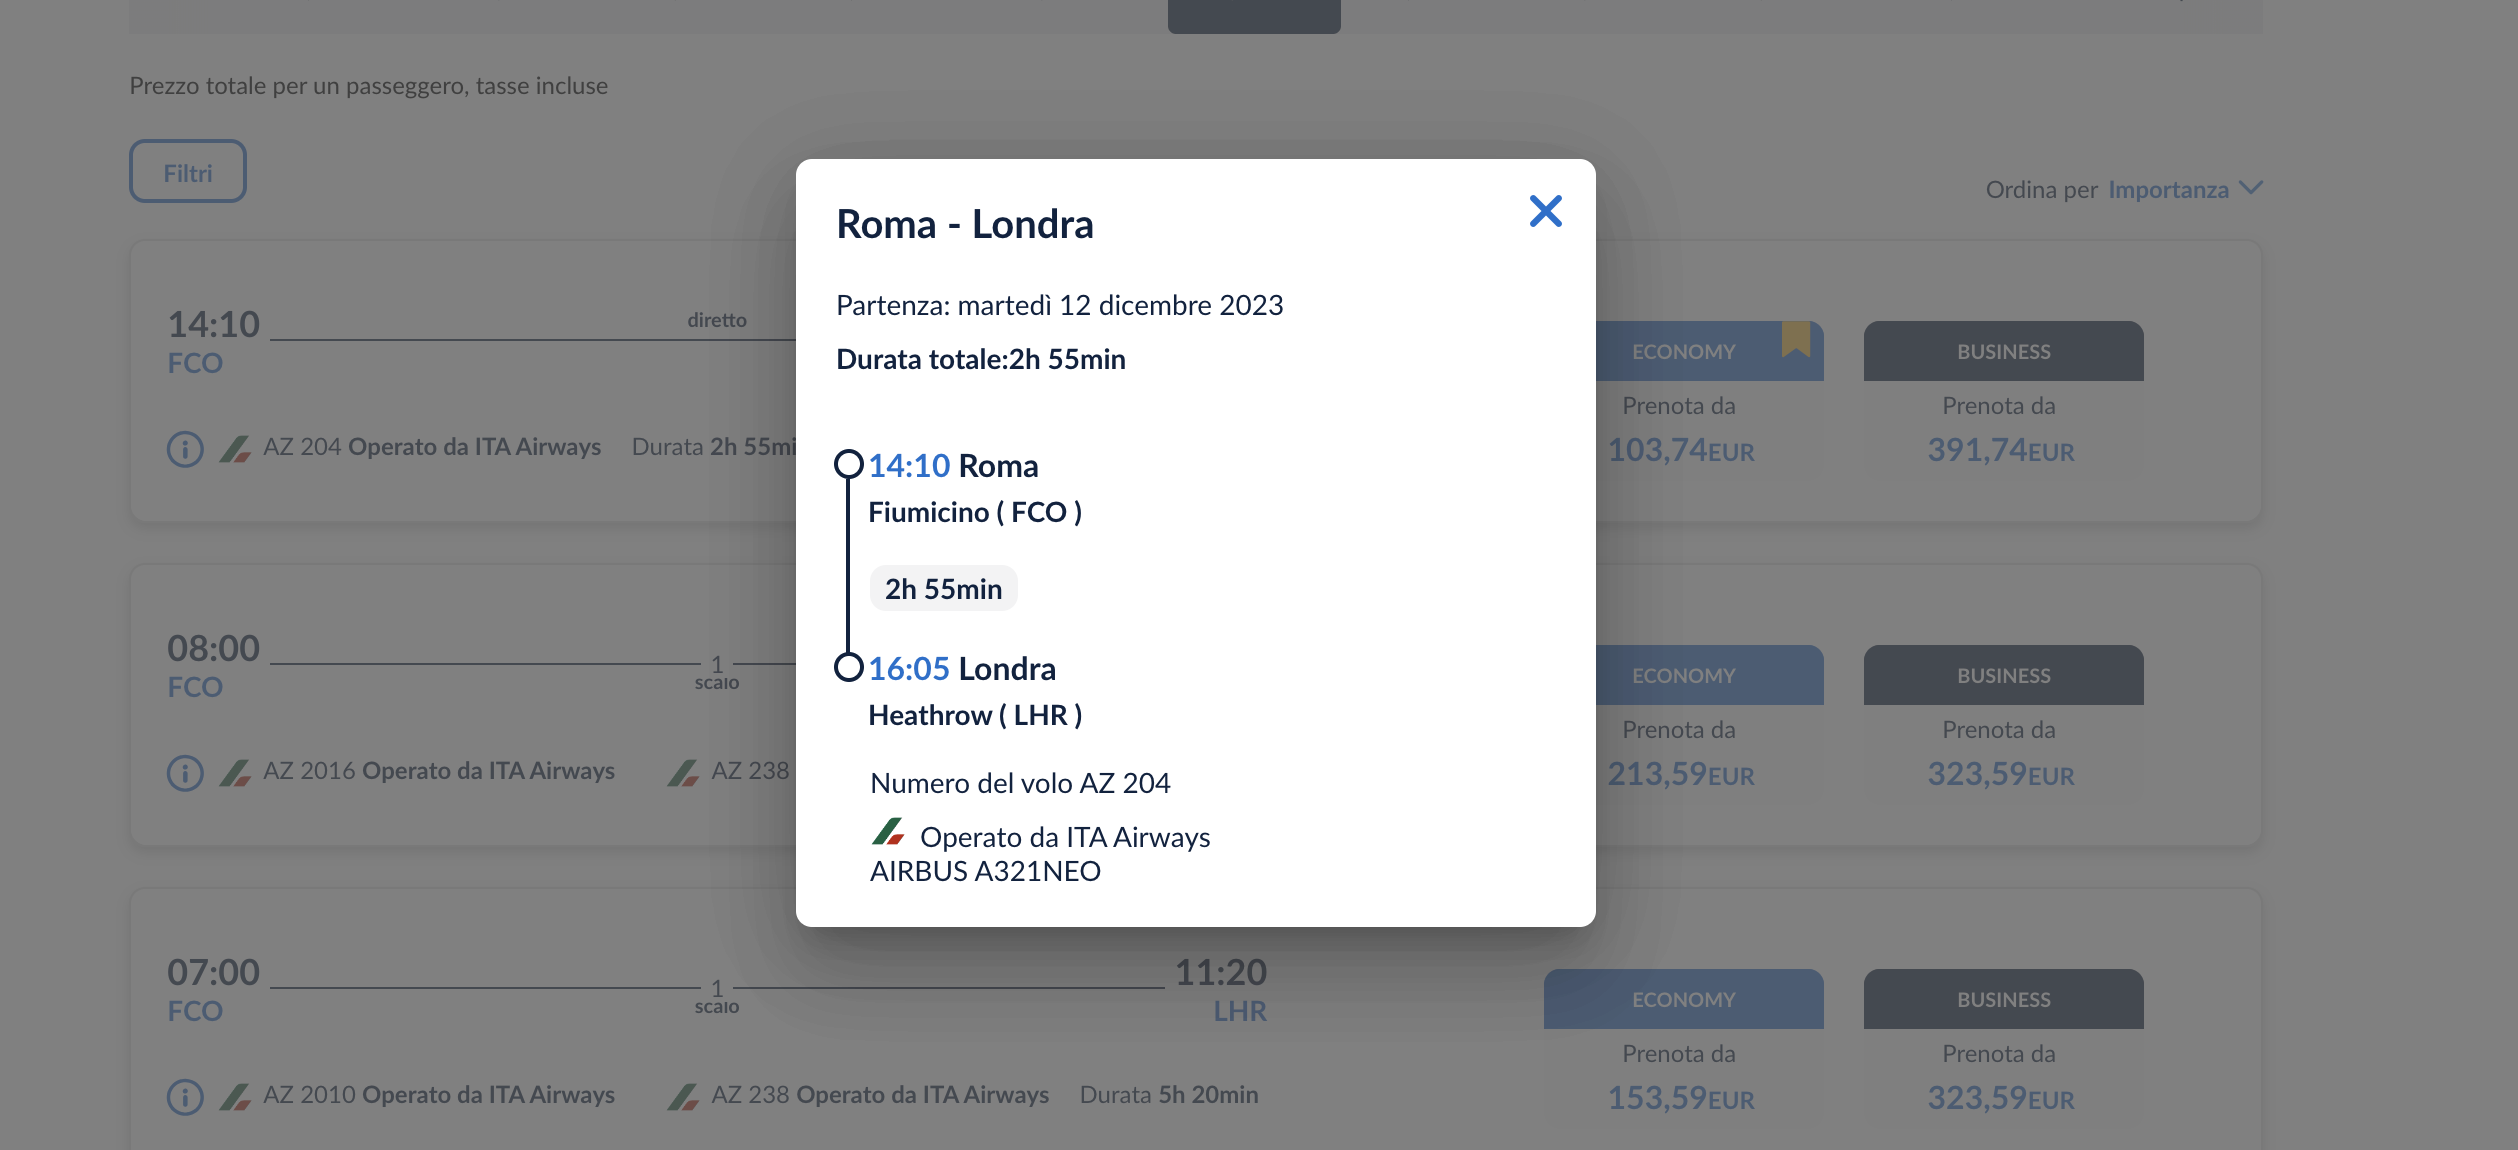This screenshot has width=2518, height=1150.
Task: Click ITA Airways logo beside AZ 204
Action: (235, 449)
